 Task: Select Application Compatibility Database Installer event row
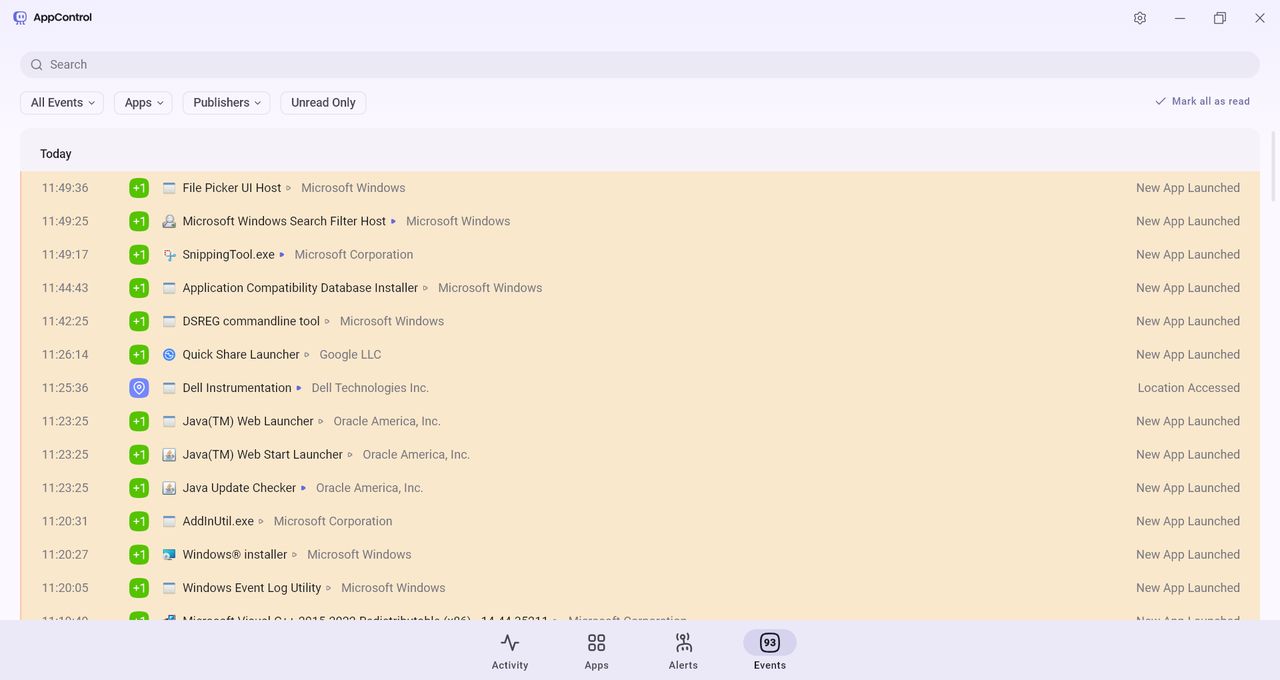(x=640, y=288)
